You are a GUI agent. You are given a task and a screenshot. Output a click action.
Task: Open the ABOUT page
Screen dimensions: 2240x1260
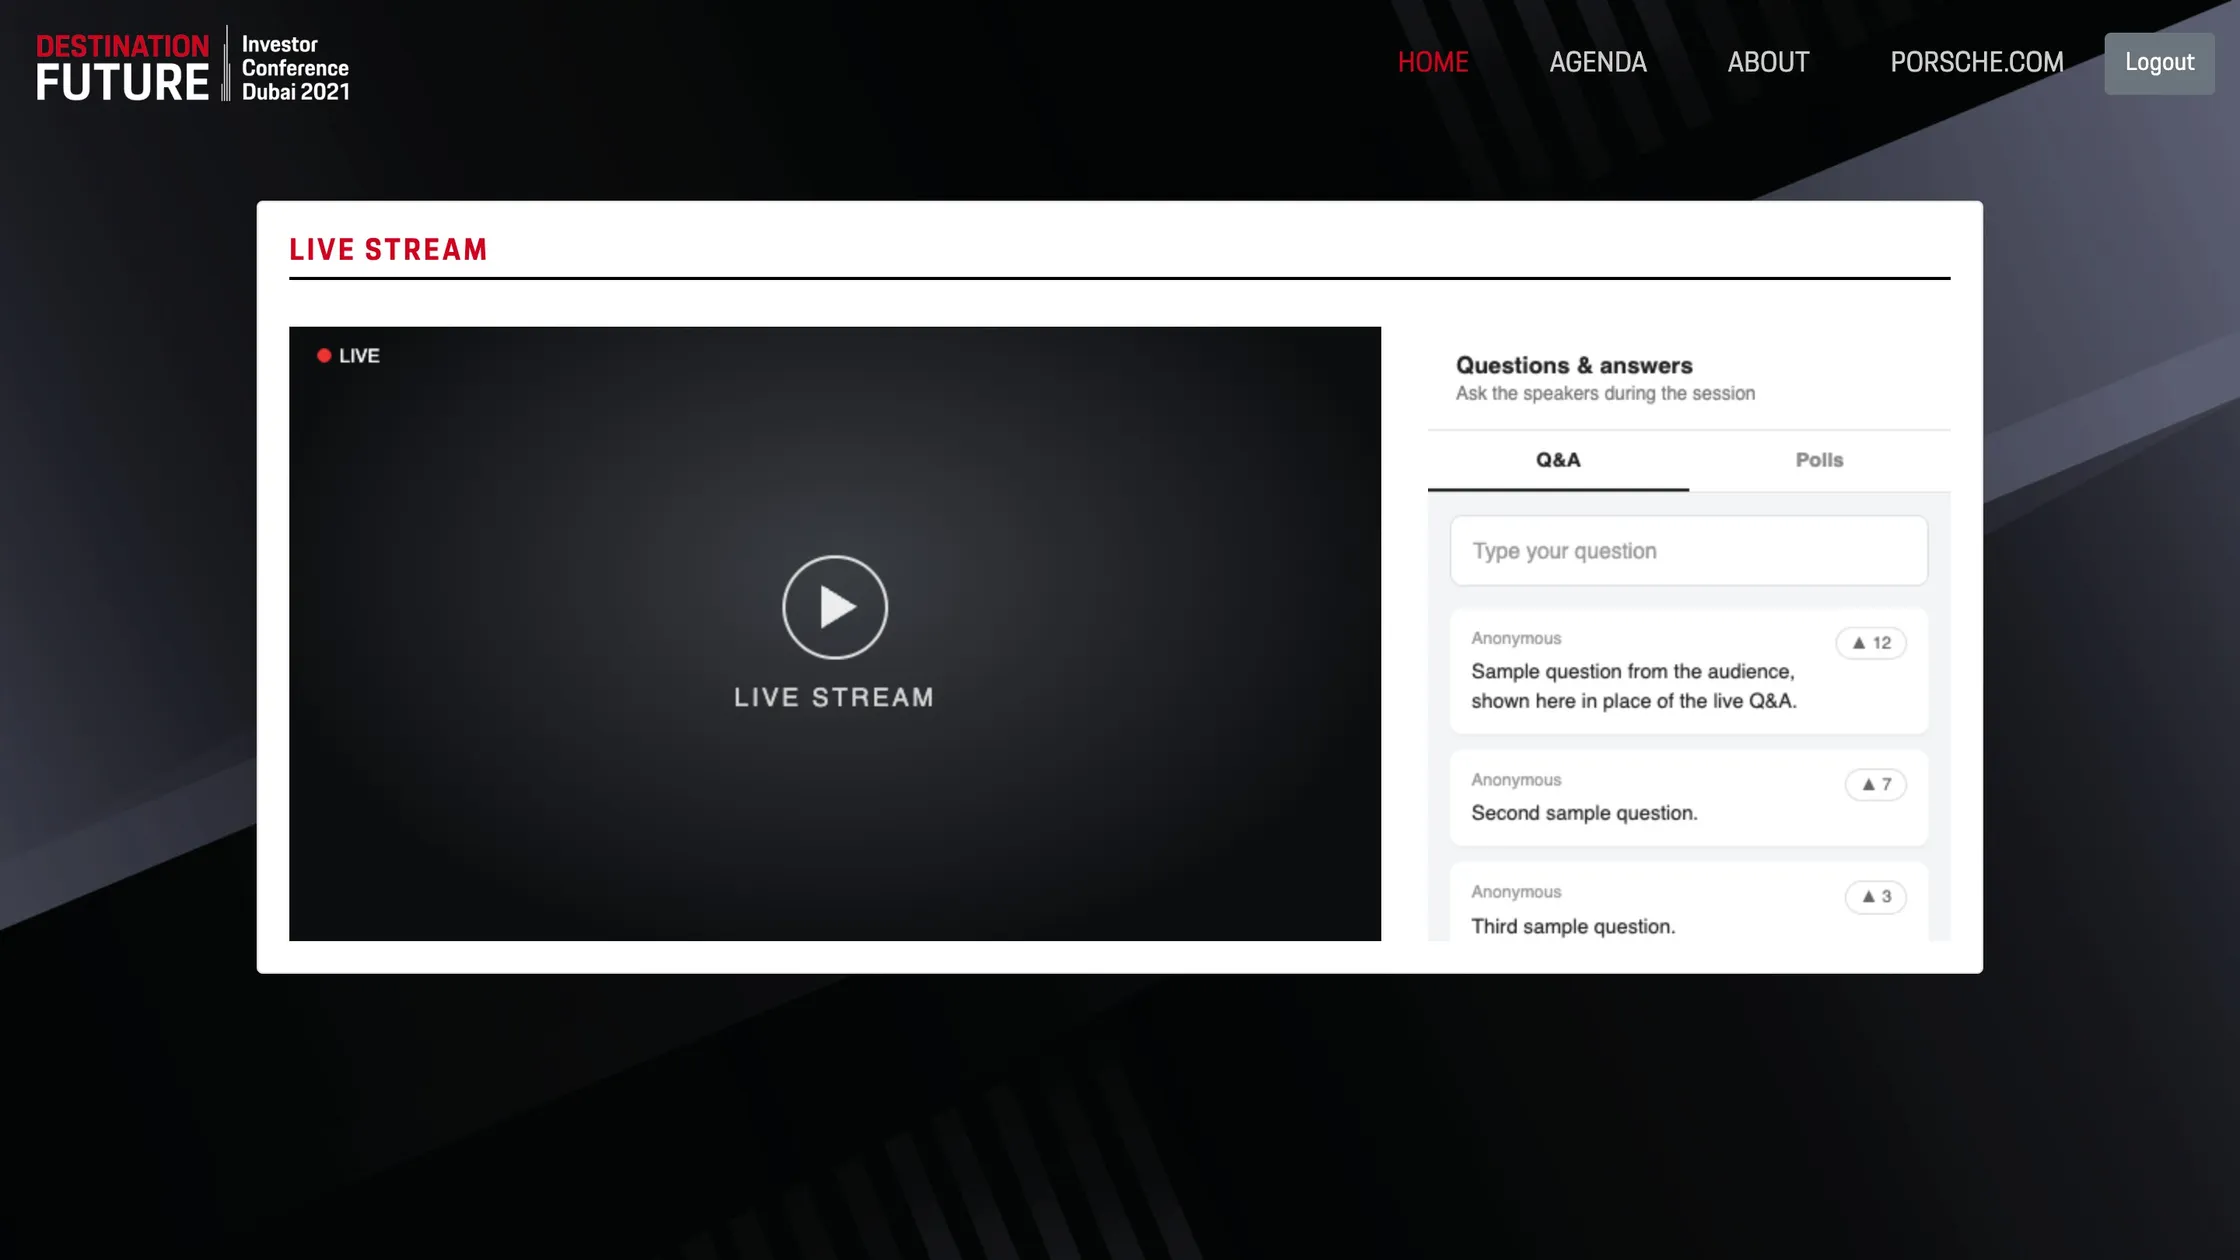tap(1768, 62)
